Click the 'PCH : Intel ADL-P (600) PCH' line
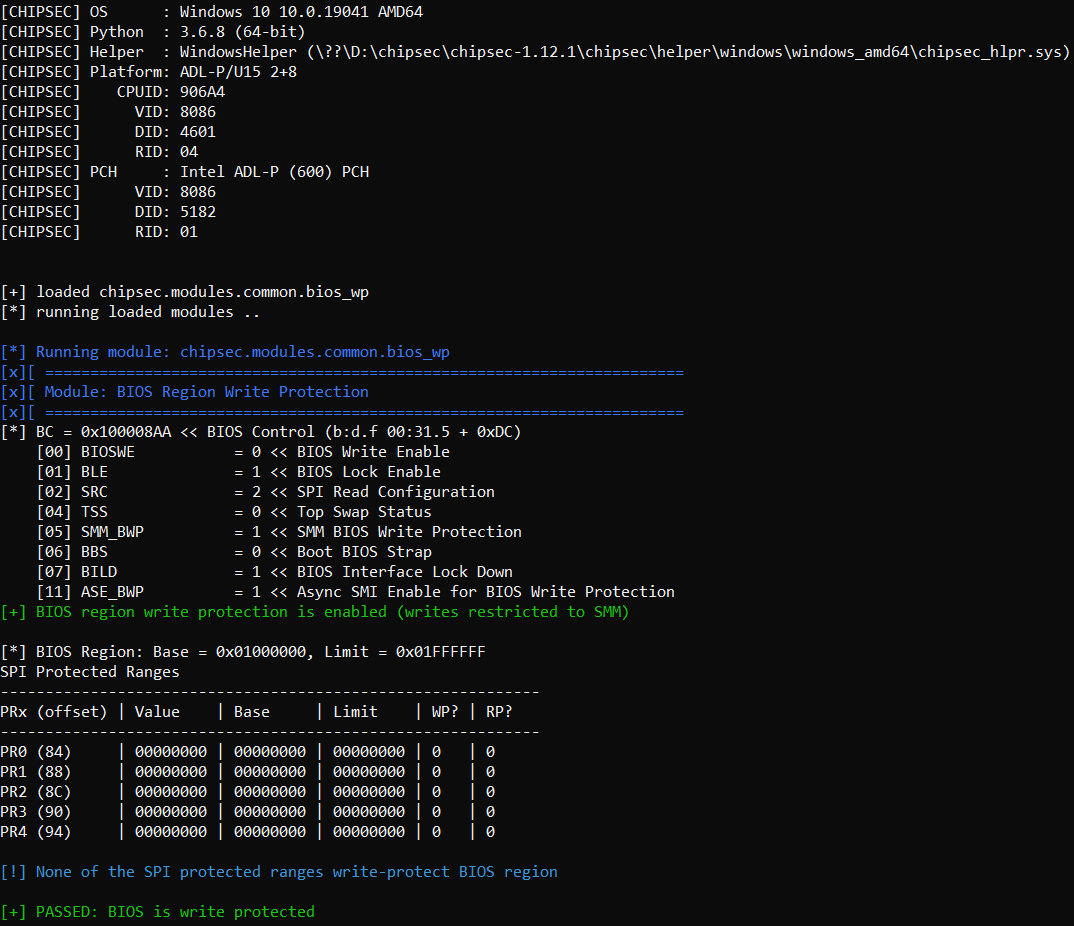Viewport: 1074px width, 926px height. 185,172
